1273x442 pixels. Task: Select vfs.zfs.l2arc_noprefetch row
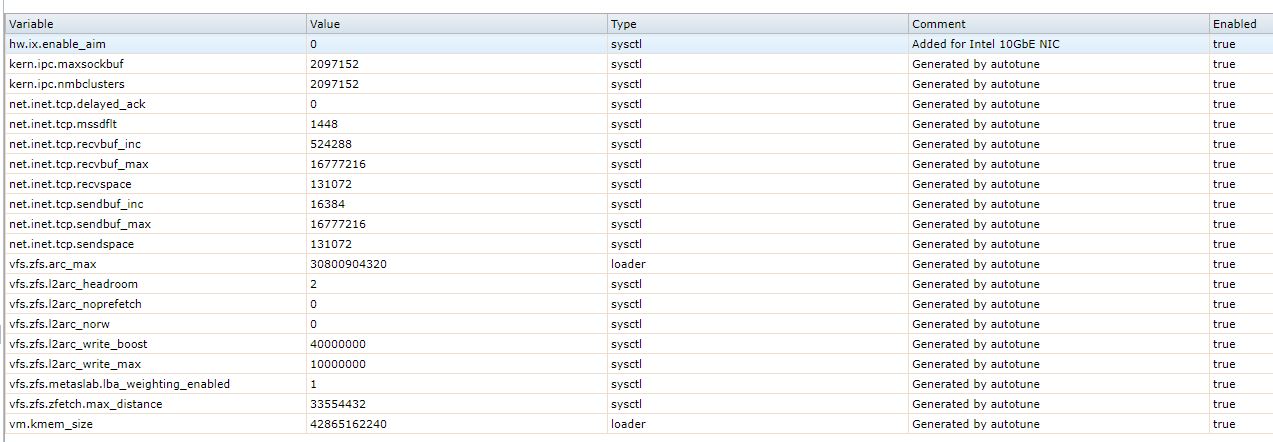coord(639,304)
